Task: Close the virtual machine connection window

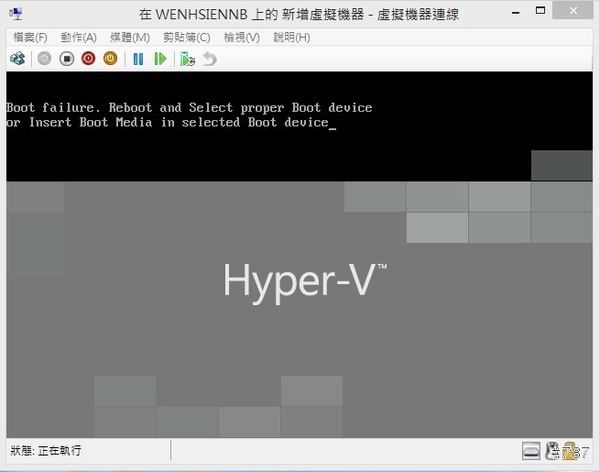Action: coord(573,11)
